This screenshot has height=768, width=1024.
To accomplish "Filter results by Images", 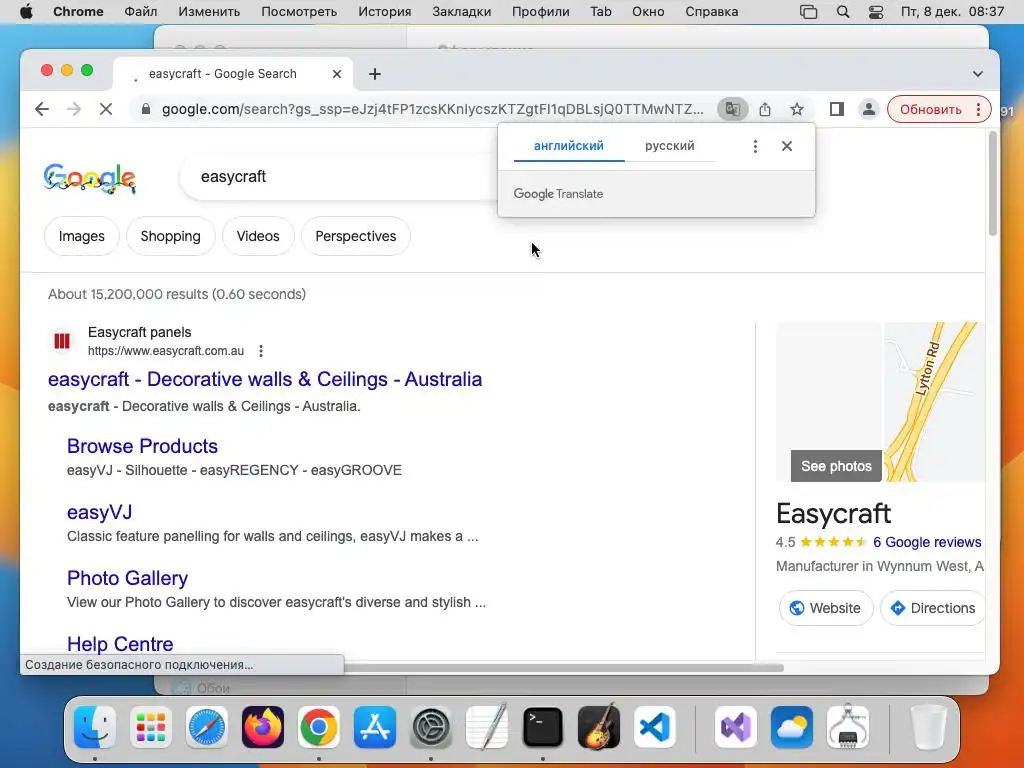I will (x=82, y=236).
